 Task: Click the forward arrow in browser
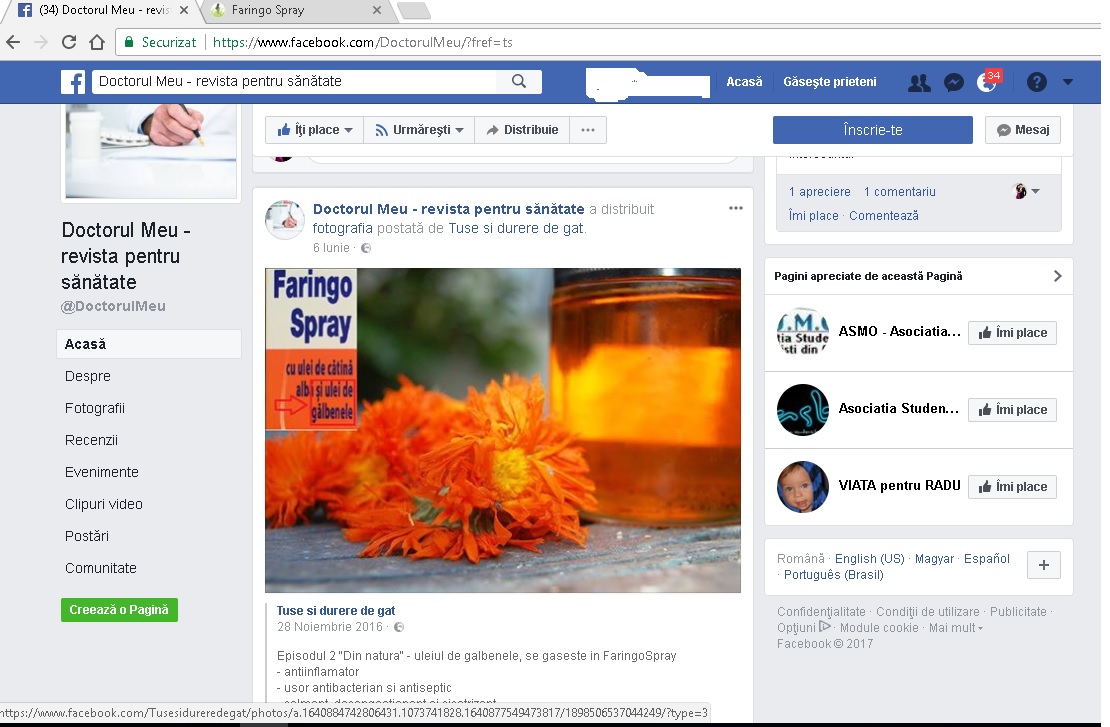pos(41,42)
